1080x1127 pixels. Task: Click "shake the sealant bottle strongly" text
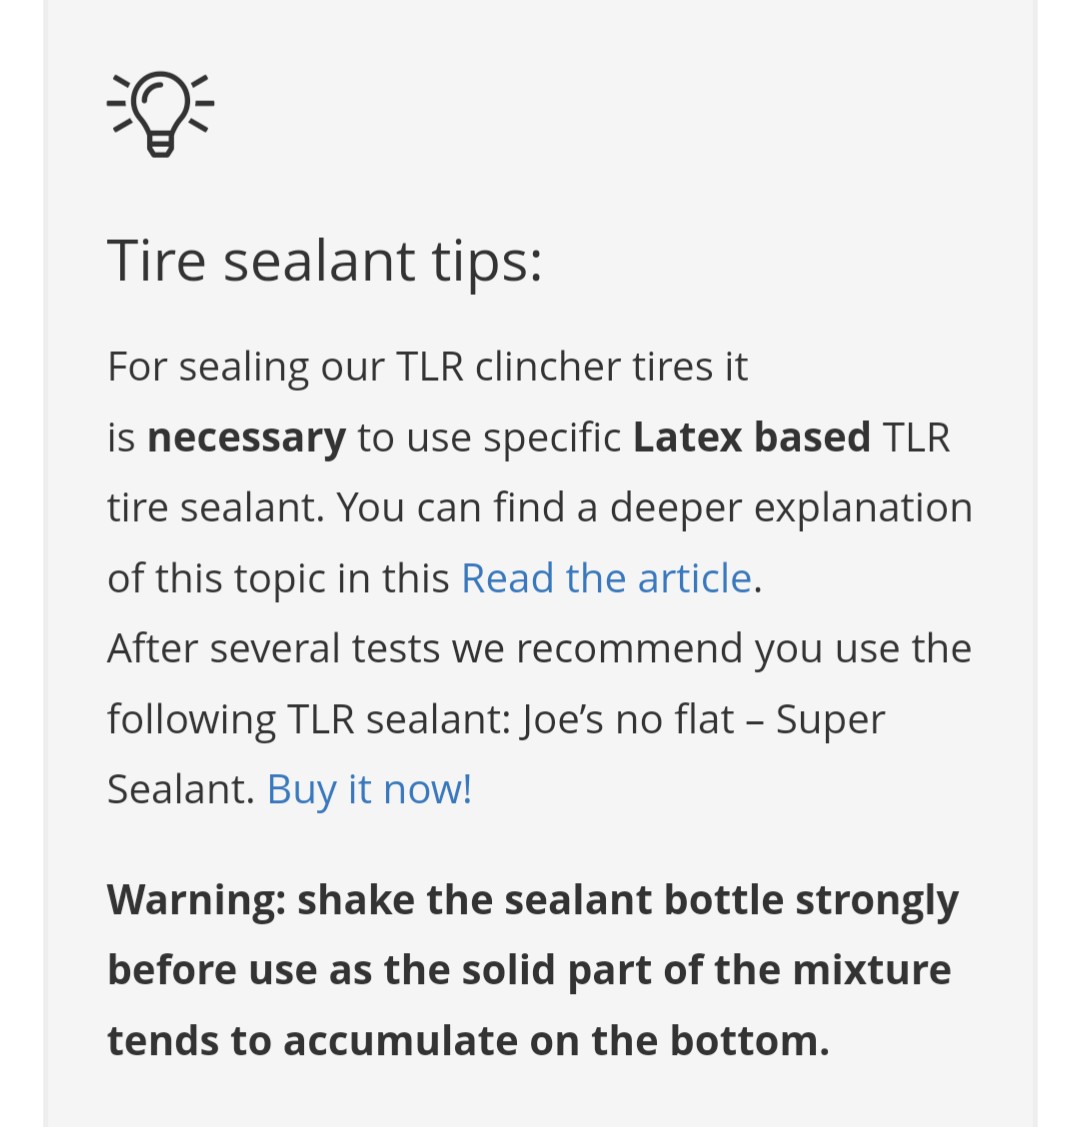pos(627,900)
